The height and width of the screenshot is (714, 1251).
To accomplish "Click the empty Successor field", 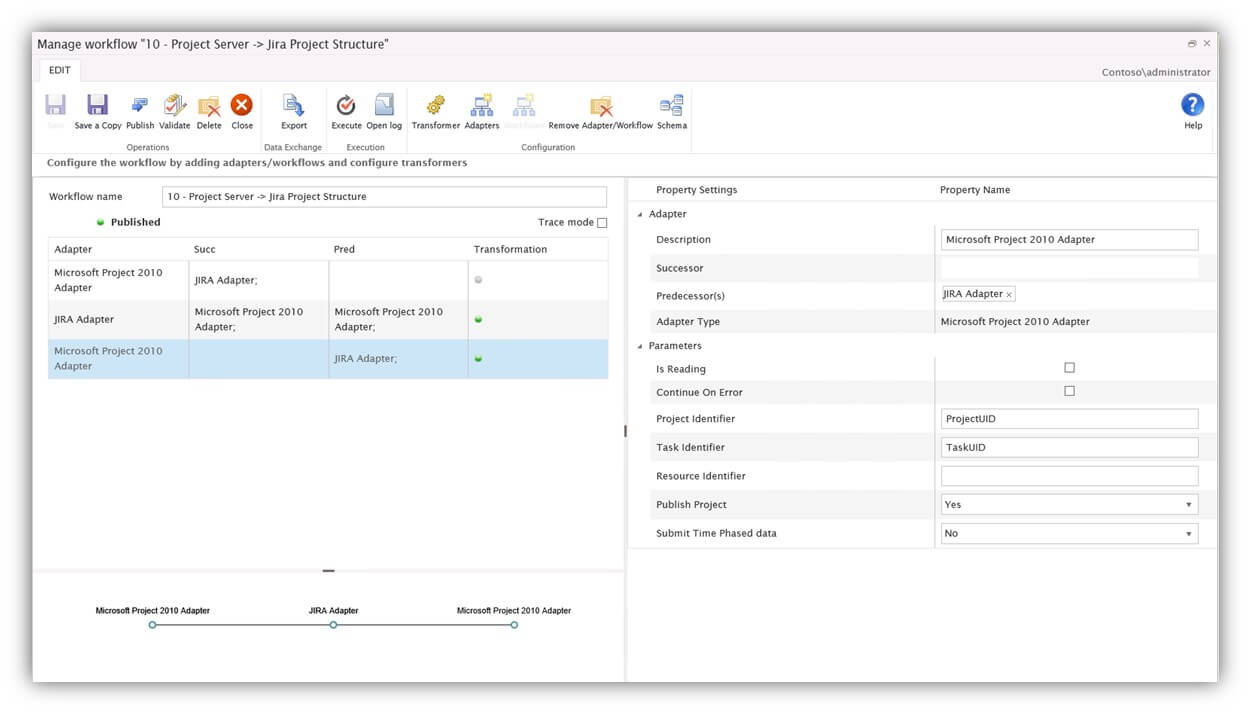I will (1069, 268).
